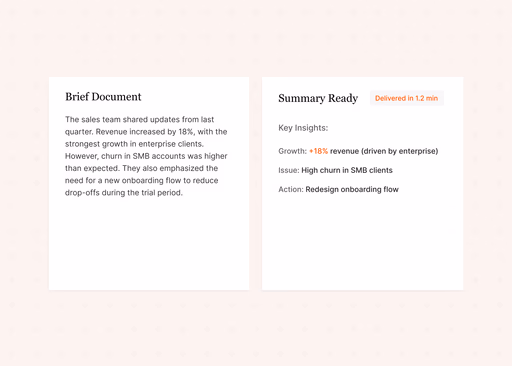Click 'strongest growth in enterprise clients' line
This screenshot has height=366, width=512.
tap(134, 144)
